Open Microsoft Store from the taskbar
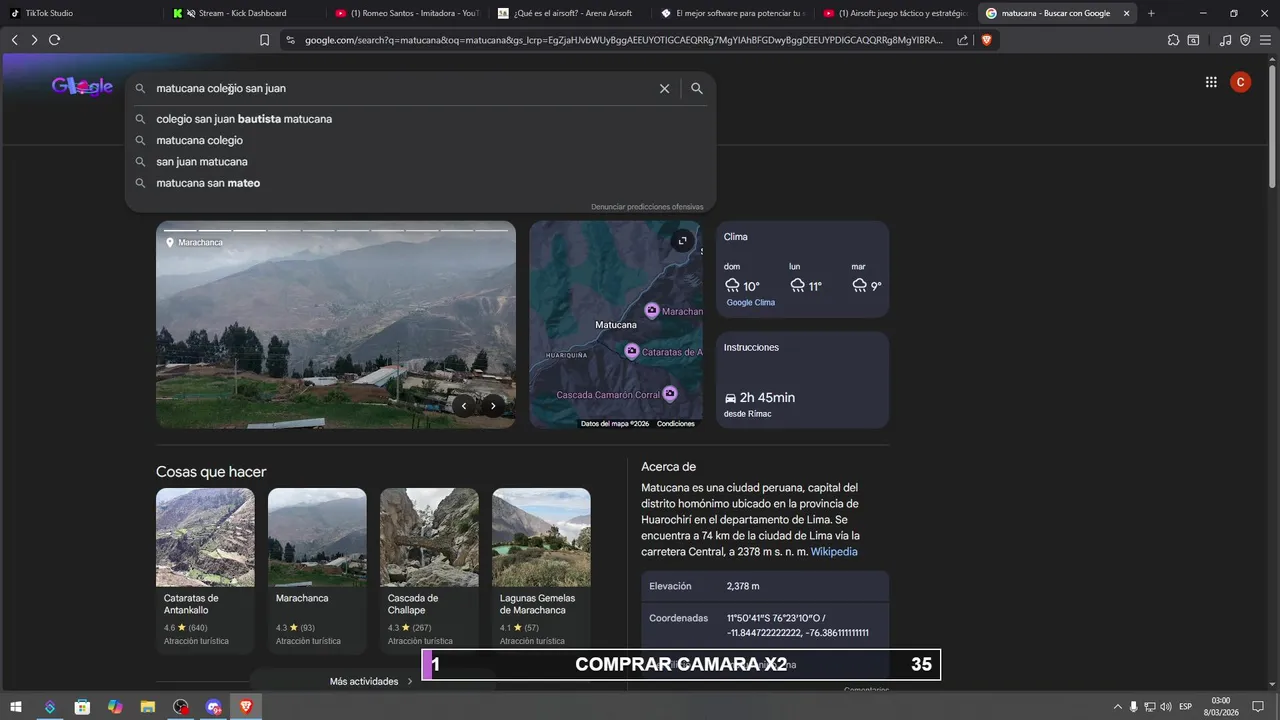Image resolution: width=1280 pixels, height=720 pixels. point(82,707)
